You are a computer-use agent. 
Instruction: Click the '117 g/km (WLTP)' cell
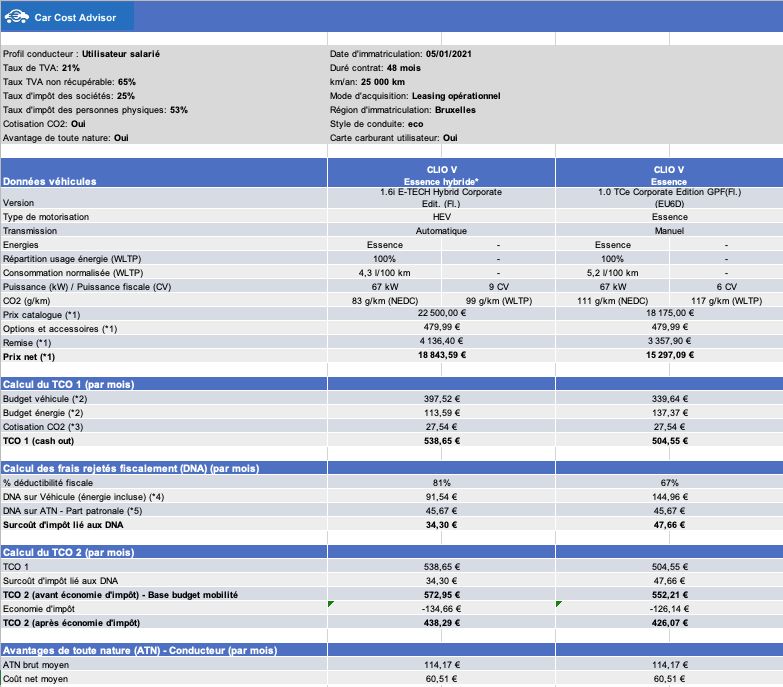tap(727, 301)
